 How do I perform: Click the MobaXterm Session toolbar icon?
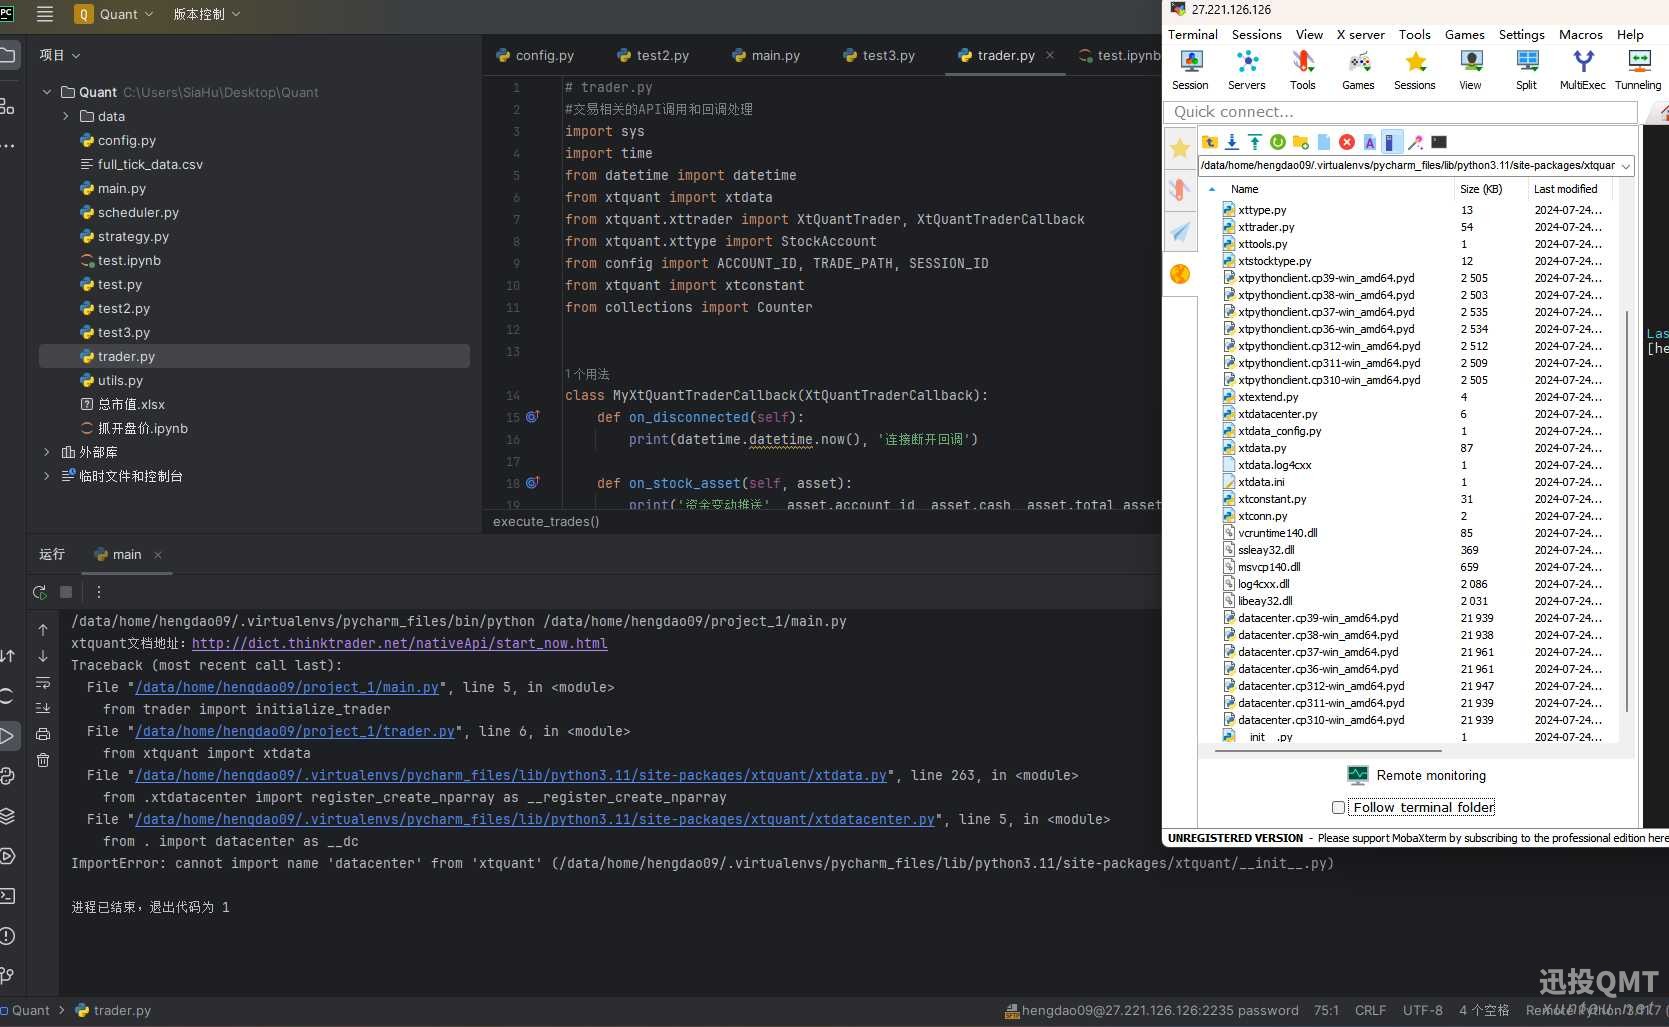pos(1191,70)
